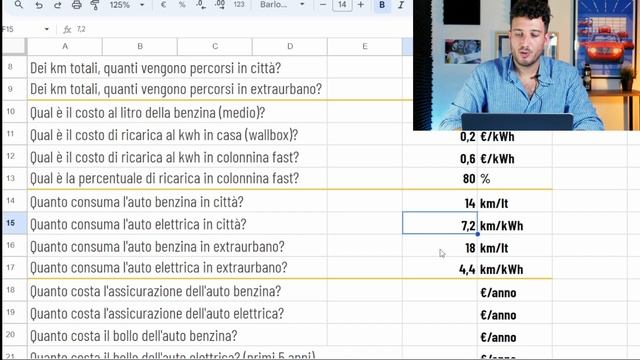The image size is (640, 360).
Task: Click the empty value cell in row 19
Action: pyautogui.click(x=440, y=313)
